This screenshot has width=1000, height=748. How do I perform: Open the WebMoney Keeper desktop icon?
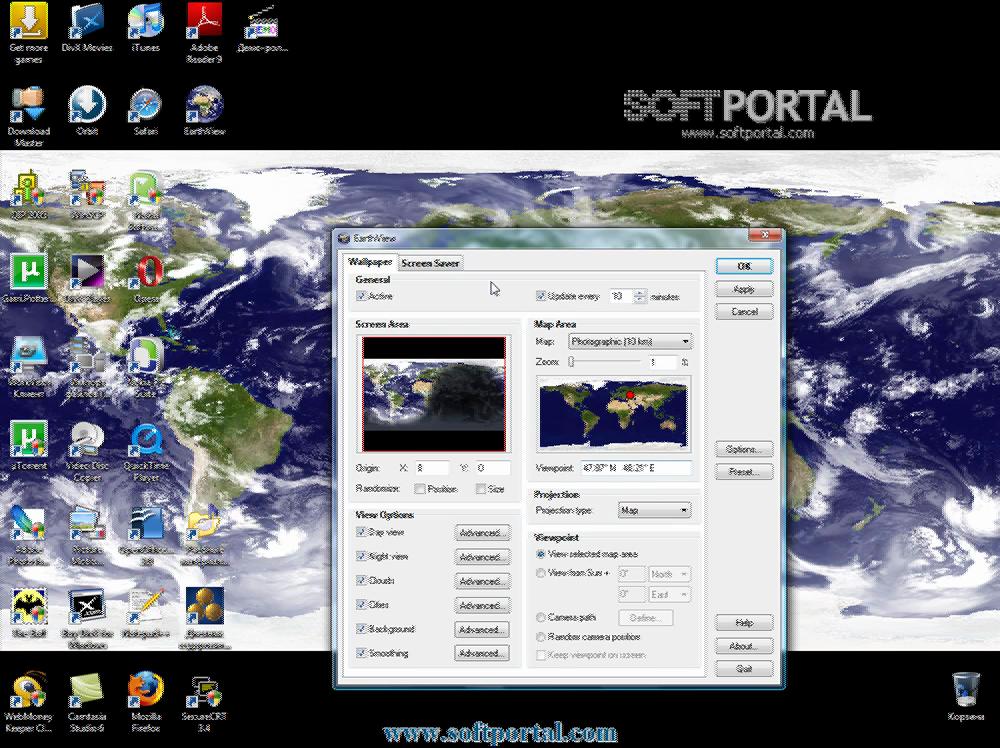click(28, 703)
